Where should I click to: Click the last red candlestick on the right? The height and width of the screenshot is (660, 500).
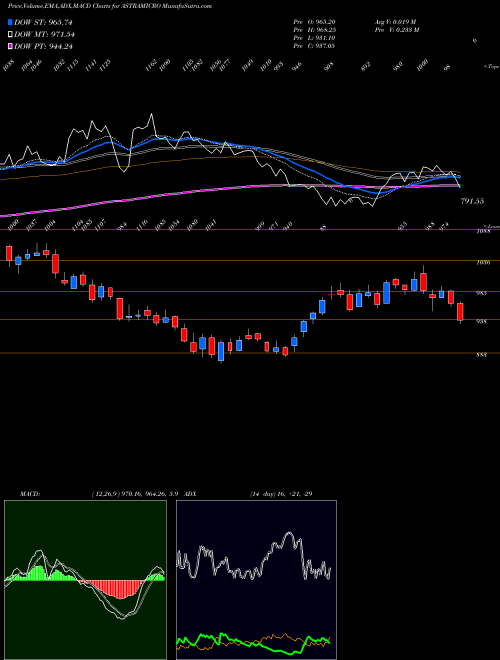point(460,312)
